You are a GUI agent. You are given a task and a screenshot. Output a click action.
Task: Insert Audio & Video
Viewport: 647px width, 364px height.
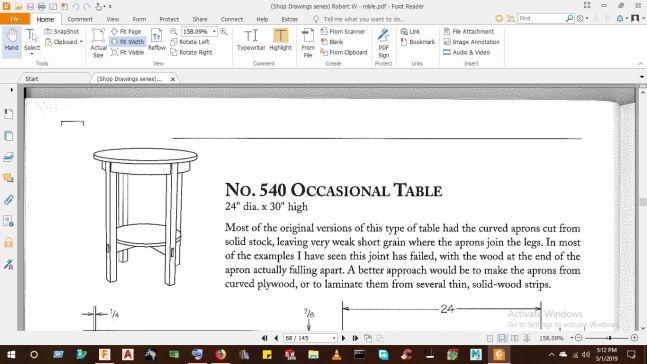click(467, 52)
